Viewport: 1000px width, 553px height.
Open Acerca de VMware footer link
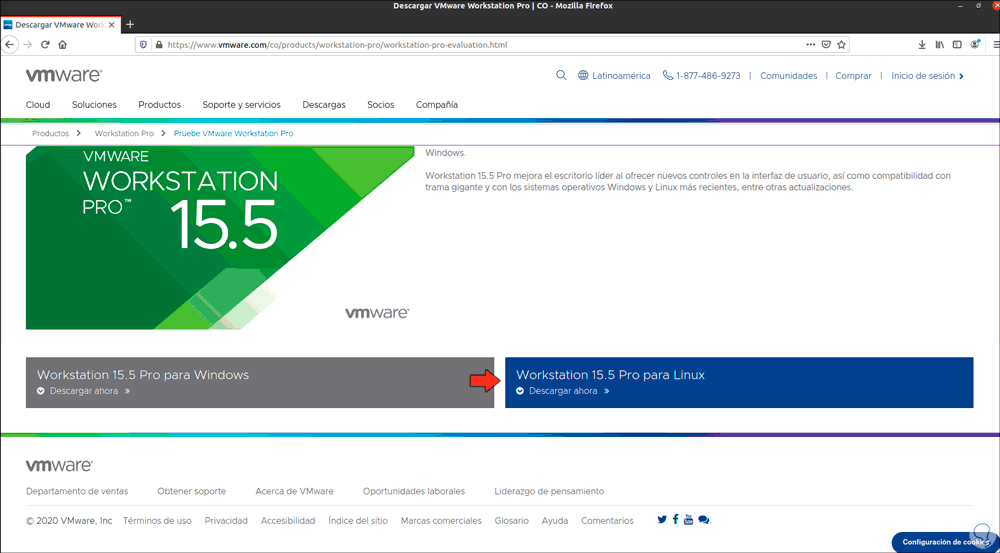tap(294, 491)
